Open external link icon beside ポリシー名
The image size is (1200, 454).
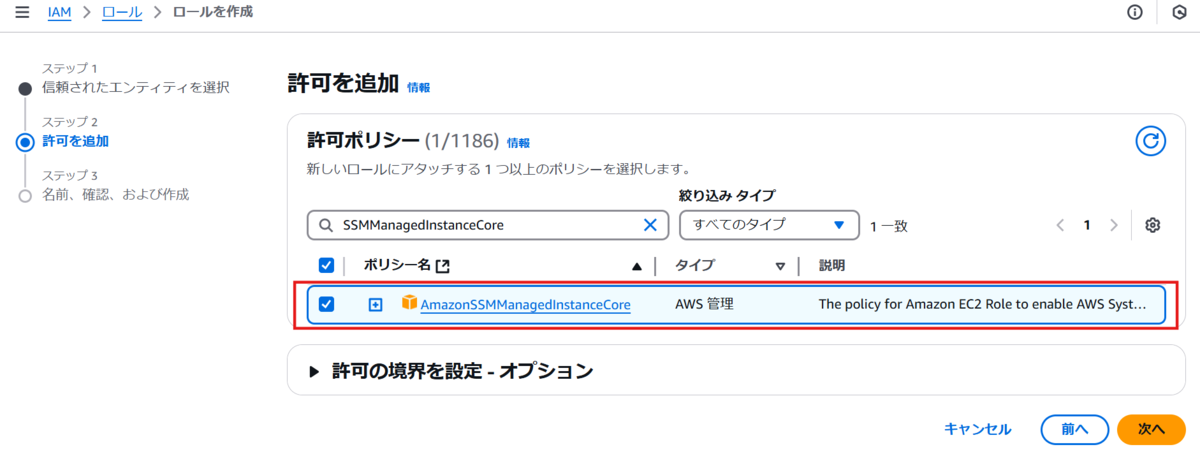coord(443,266)
